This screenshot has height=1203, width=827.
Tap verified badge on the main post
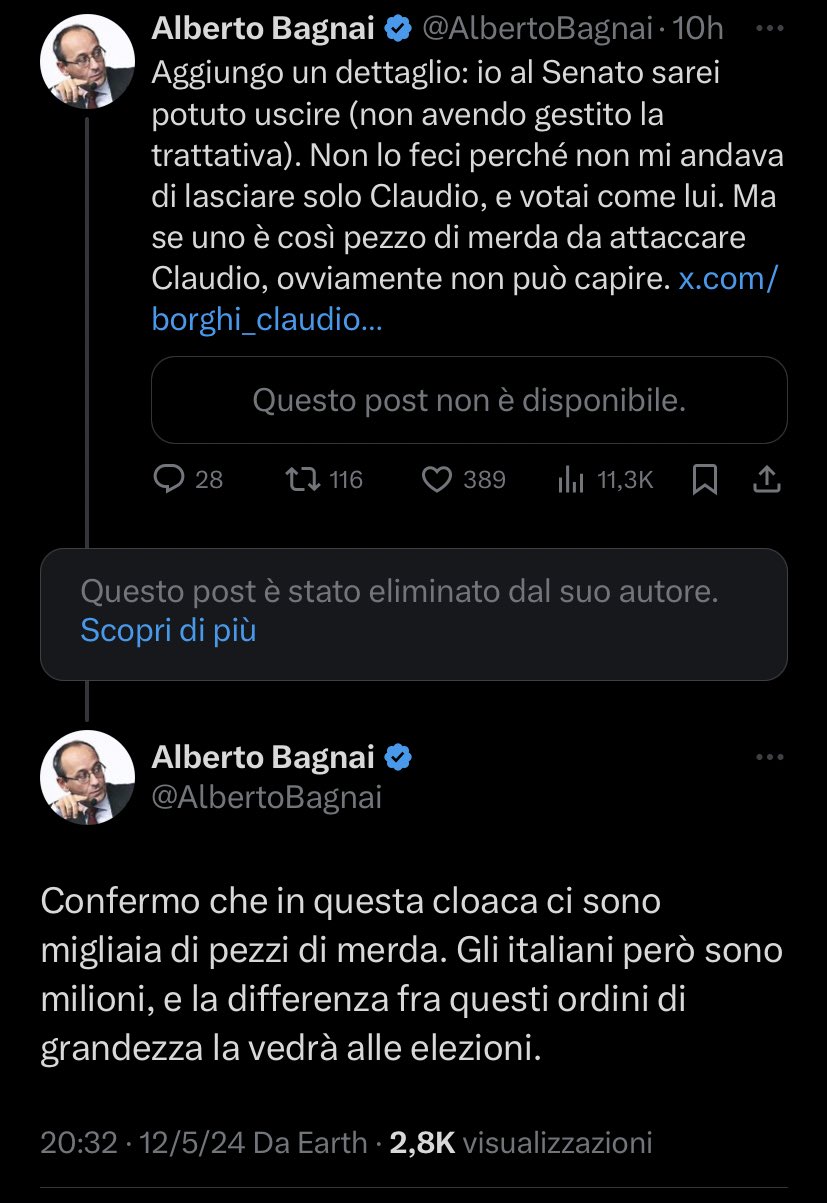398,758
